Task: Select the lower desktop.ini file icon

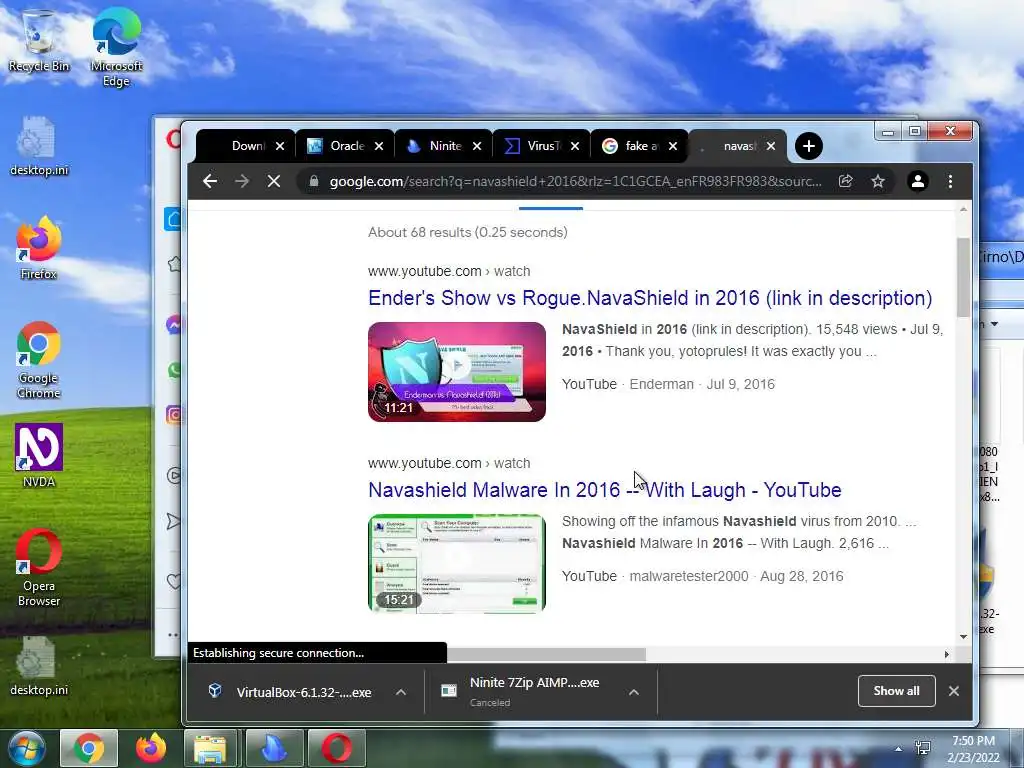Action: [x=39, y=665]
